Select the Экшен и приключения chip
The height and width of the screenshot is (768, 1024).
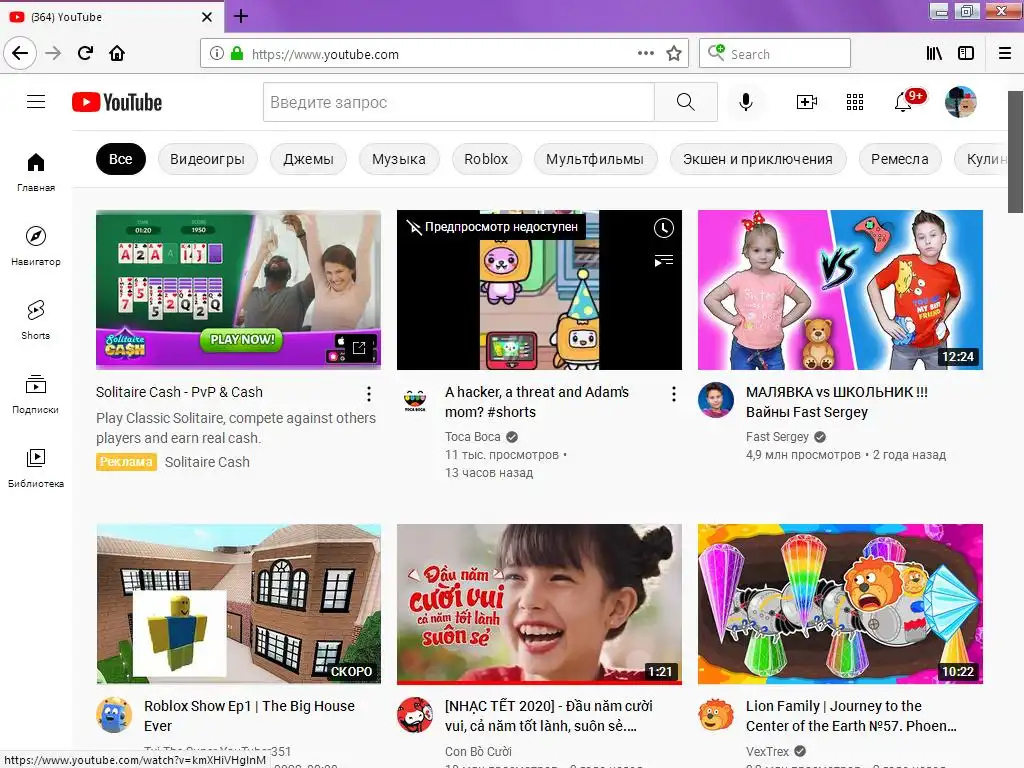[758, 159]
